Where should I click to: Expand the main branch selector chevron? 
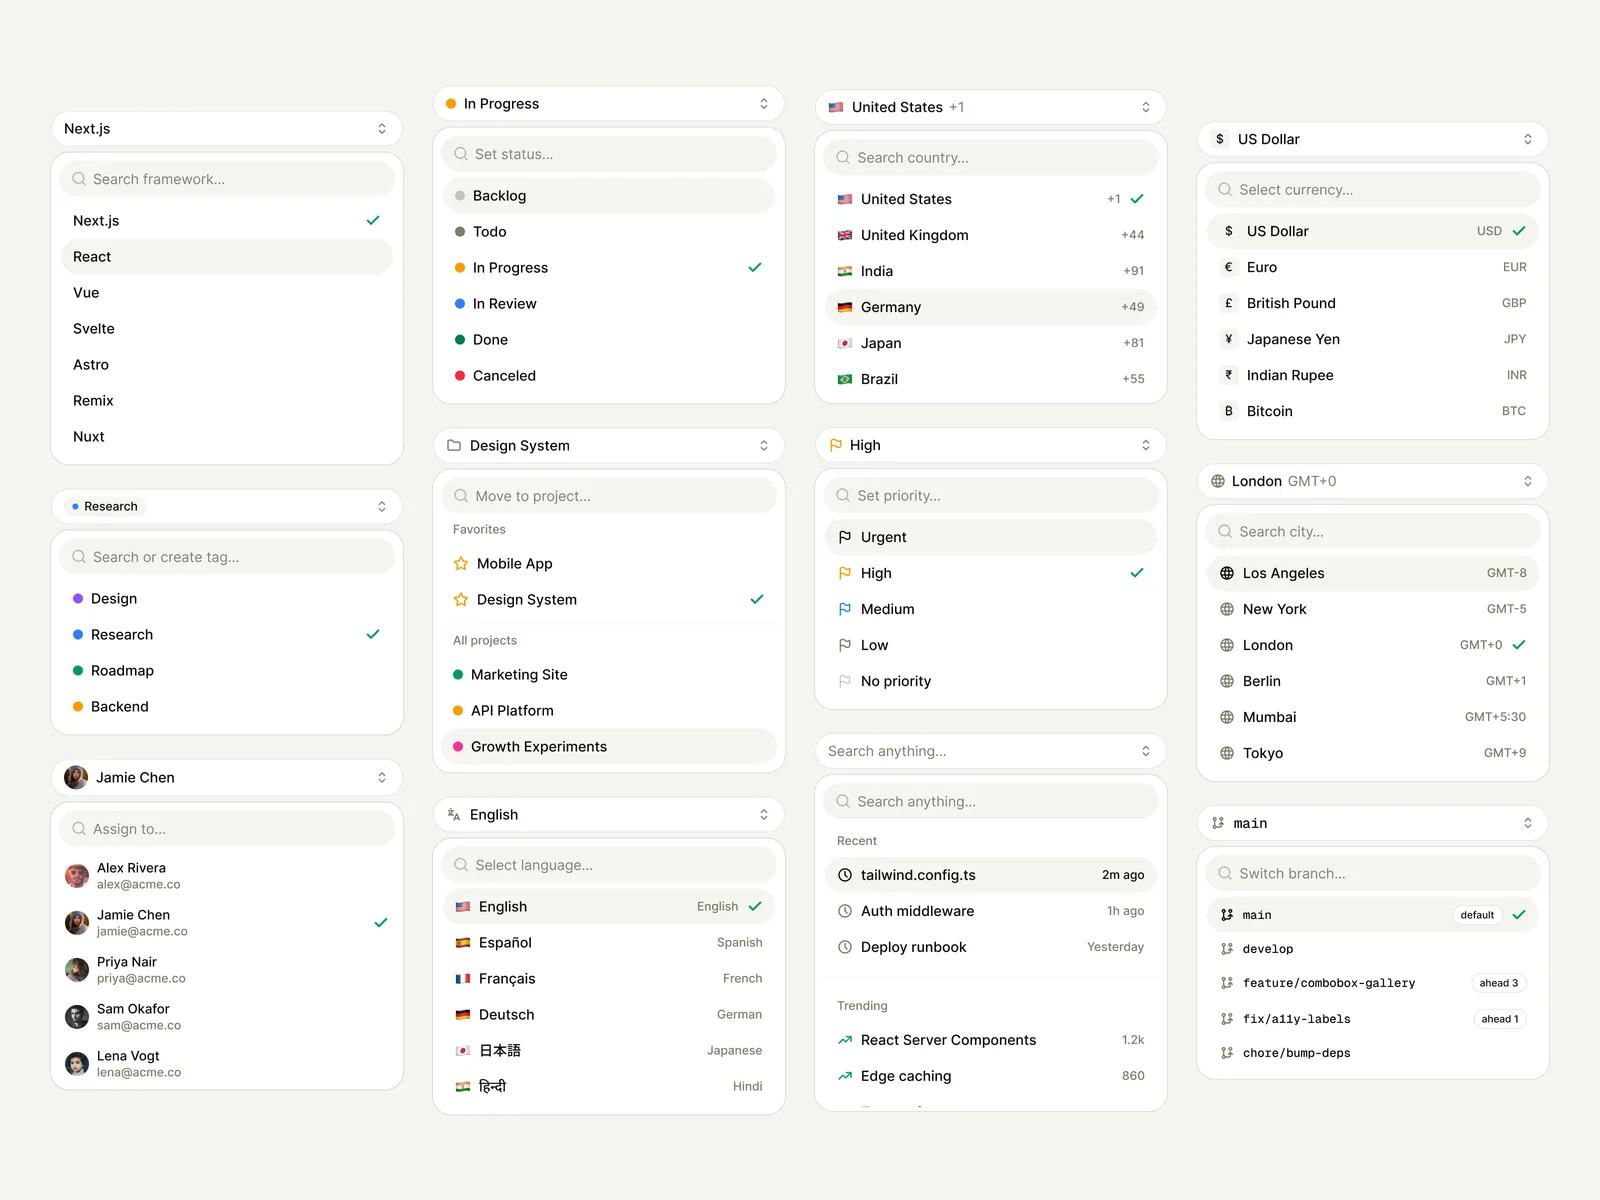point(1528,823)
